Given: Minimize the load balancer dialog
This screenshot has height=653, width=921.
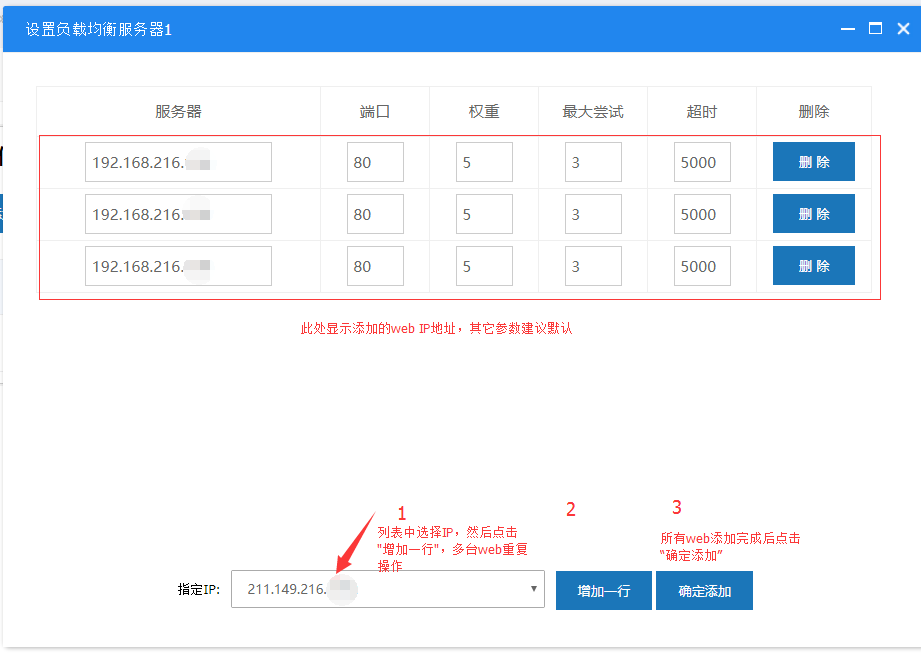Looking at the screenshot, I should tap(848, 29).
